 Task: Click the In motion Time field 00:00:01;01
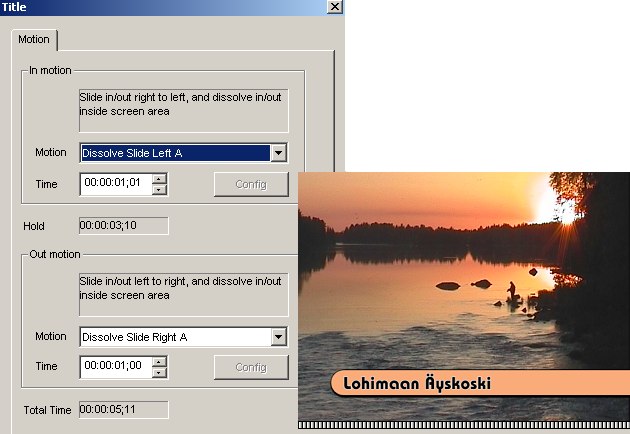coord(116,184)
